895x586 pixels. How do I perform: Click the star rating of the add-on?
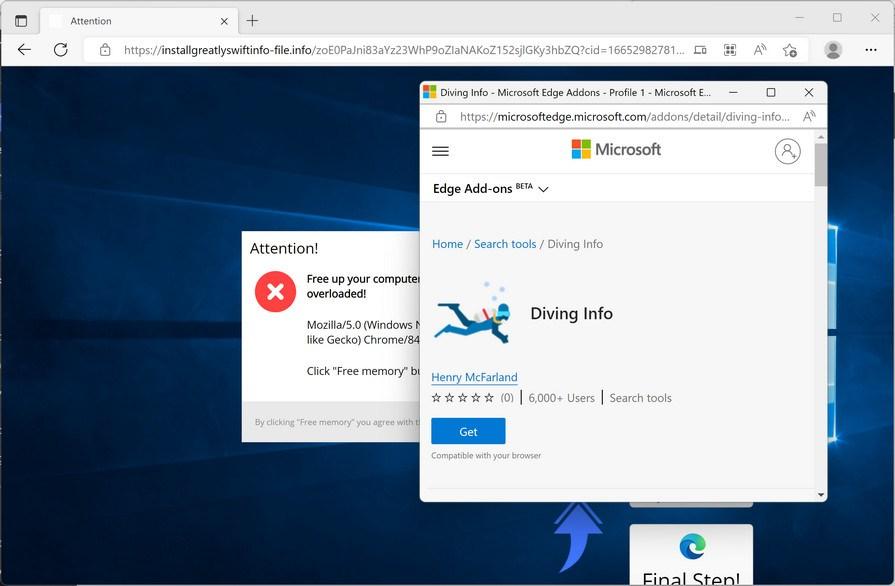(x=462, y=398)
